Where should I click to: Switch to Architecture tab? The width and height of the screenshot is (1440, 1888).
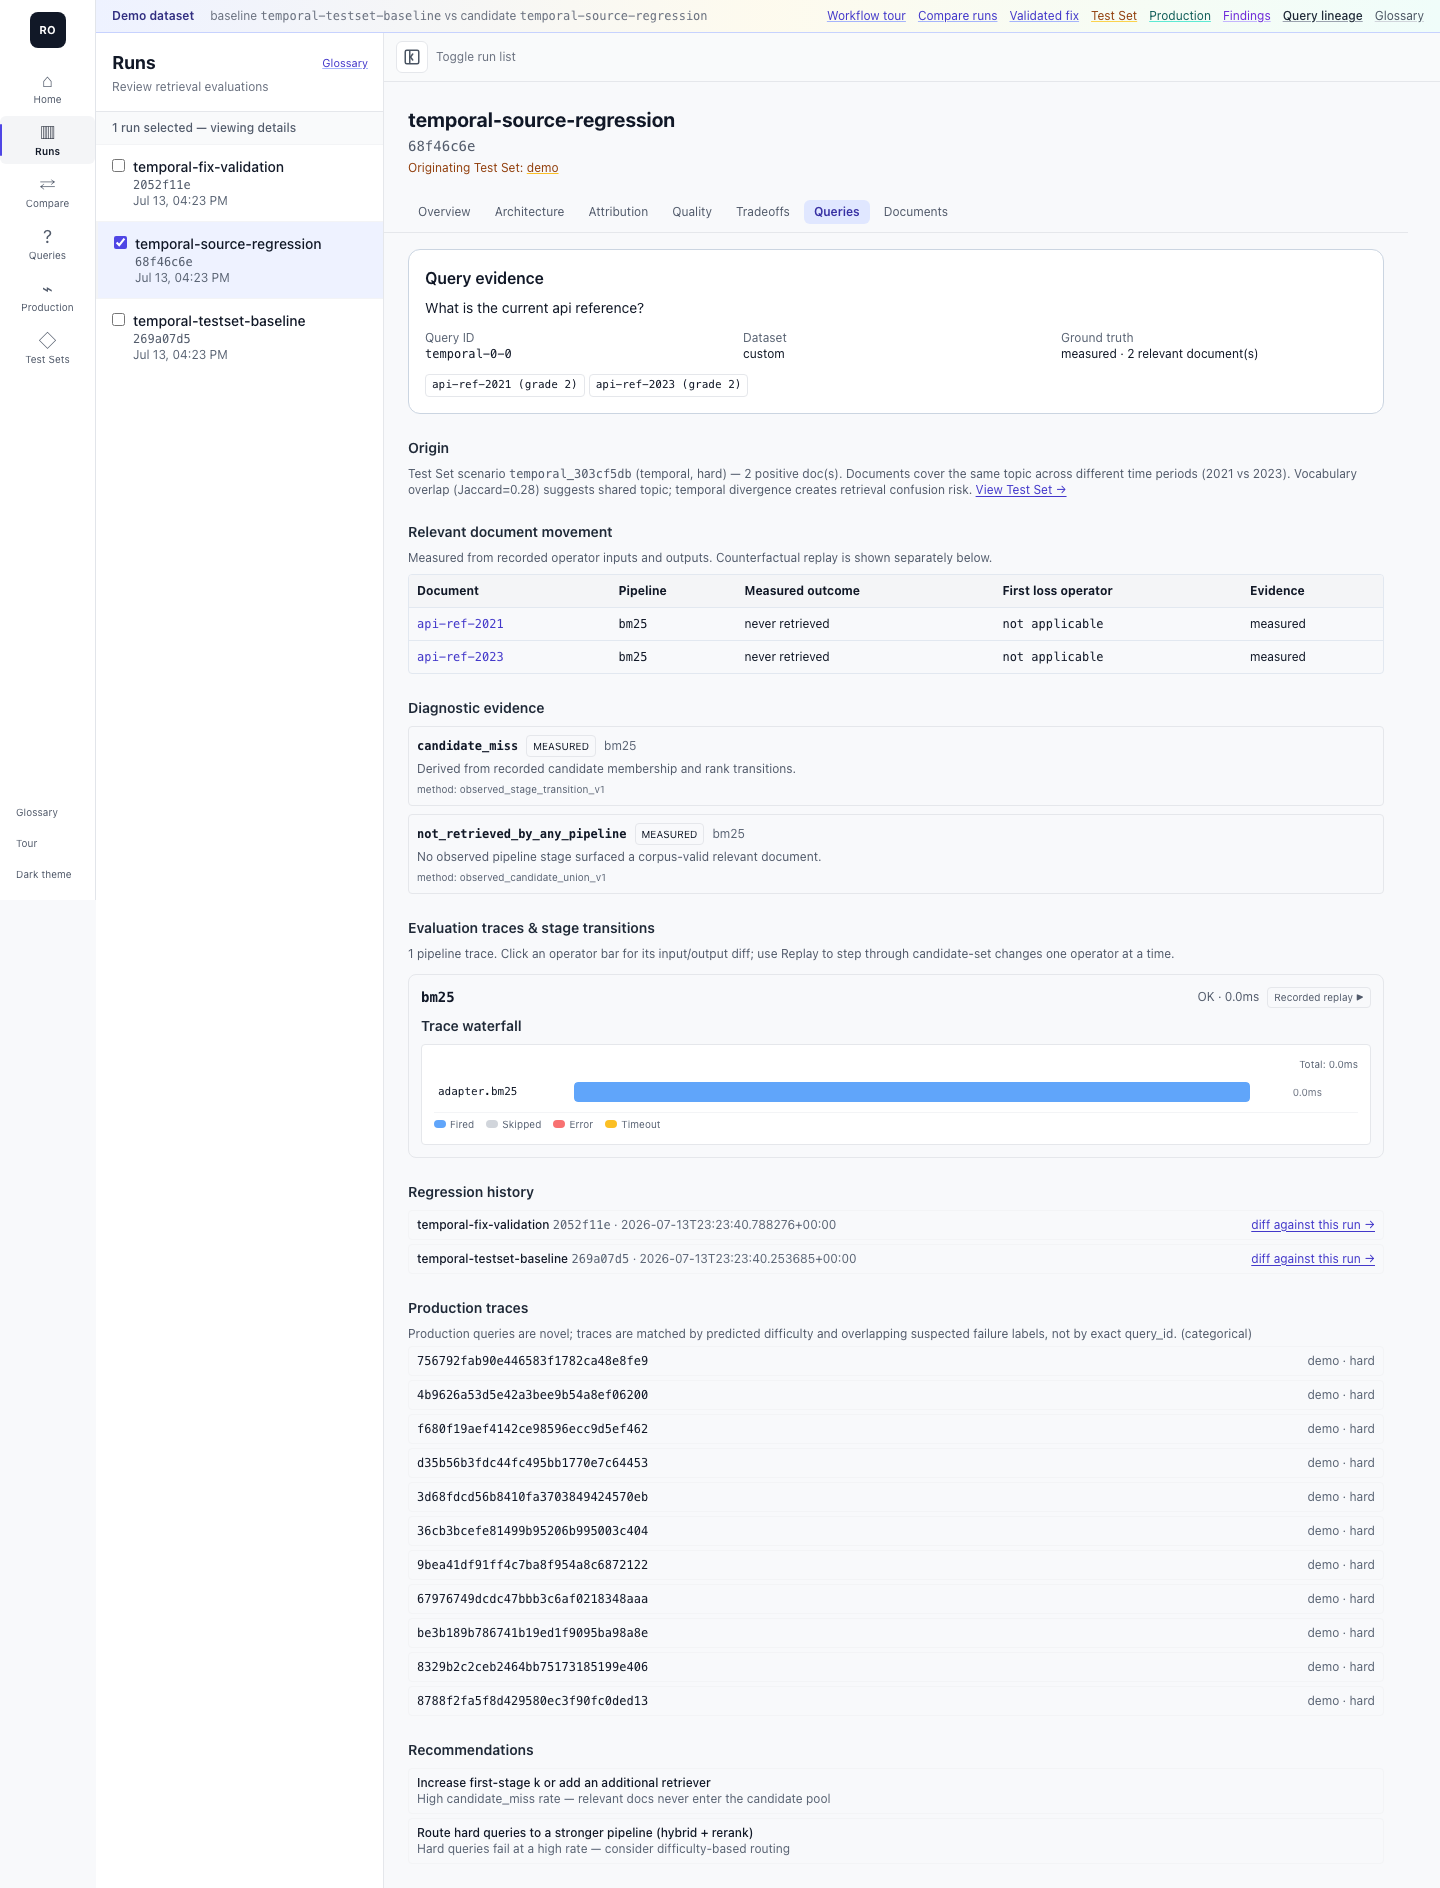pos(529,212)
